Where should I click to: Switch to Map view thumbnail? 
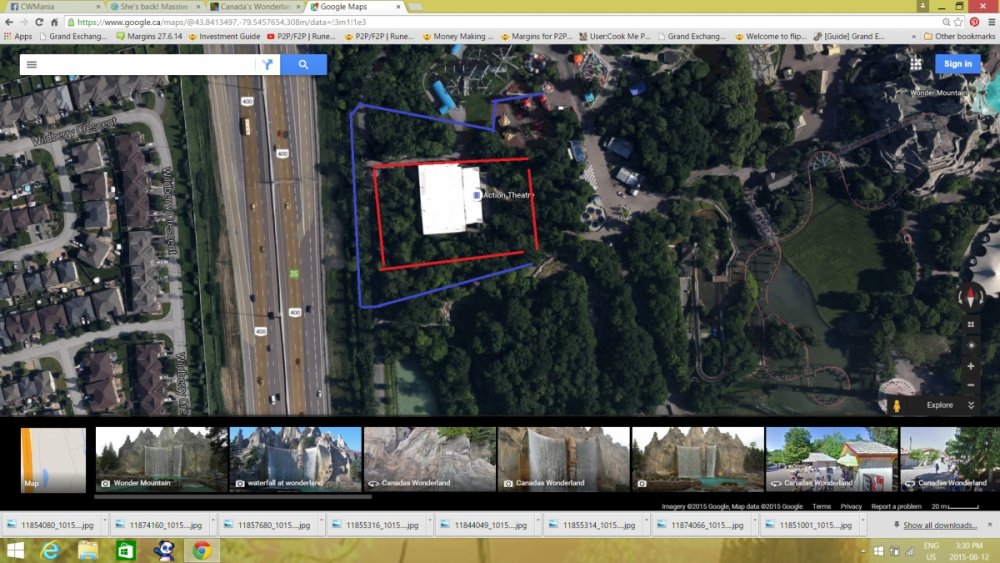pos(53,460)
